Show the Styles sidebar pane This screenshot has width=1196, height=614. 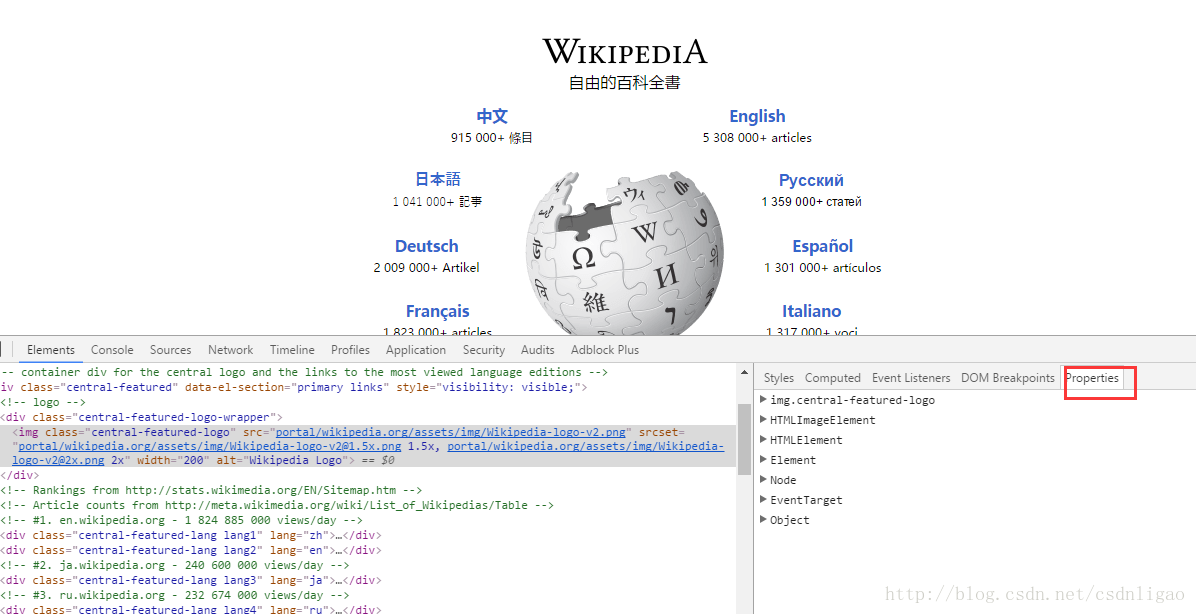click(779, 378)
